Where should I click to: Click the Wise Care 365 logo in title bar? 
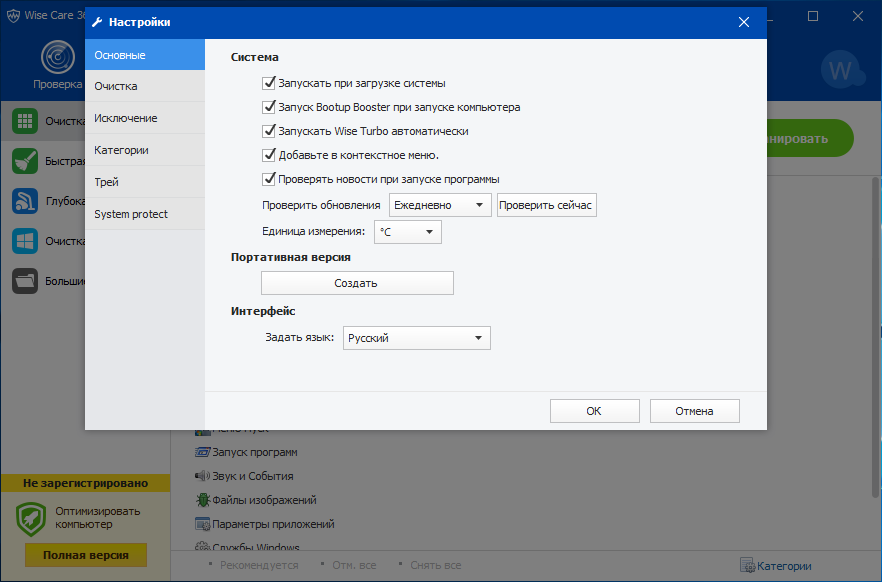(x=13, y=15)
